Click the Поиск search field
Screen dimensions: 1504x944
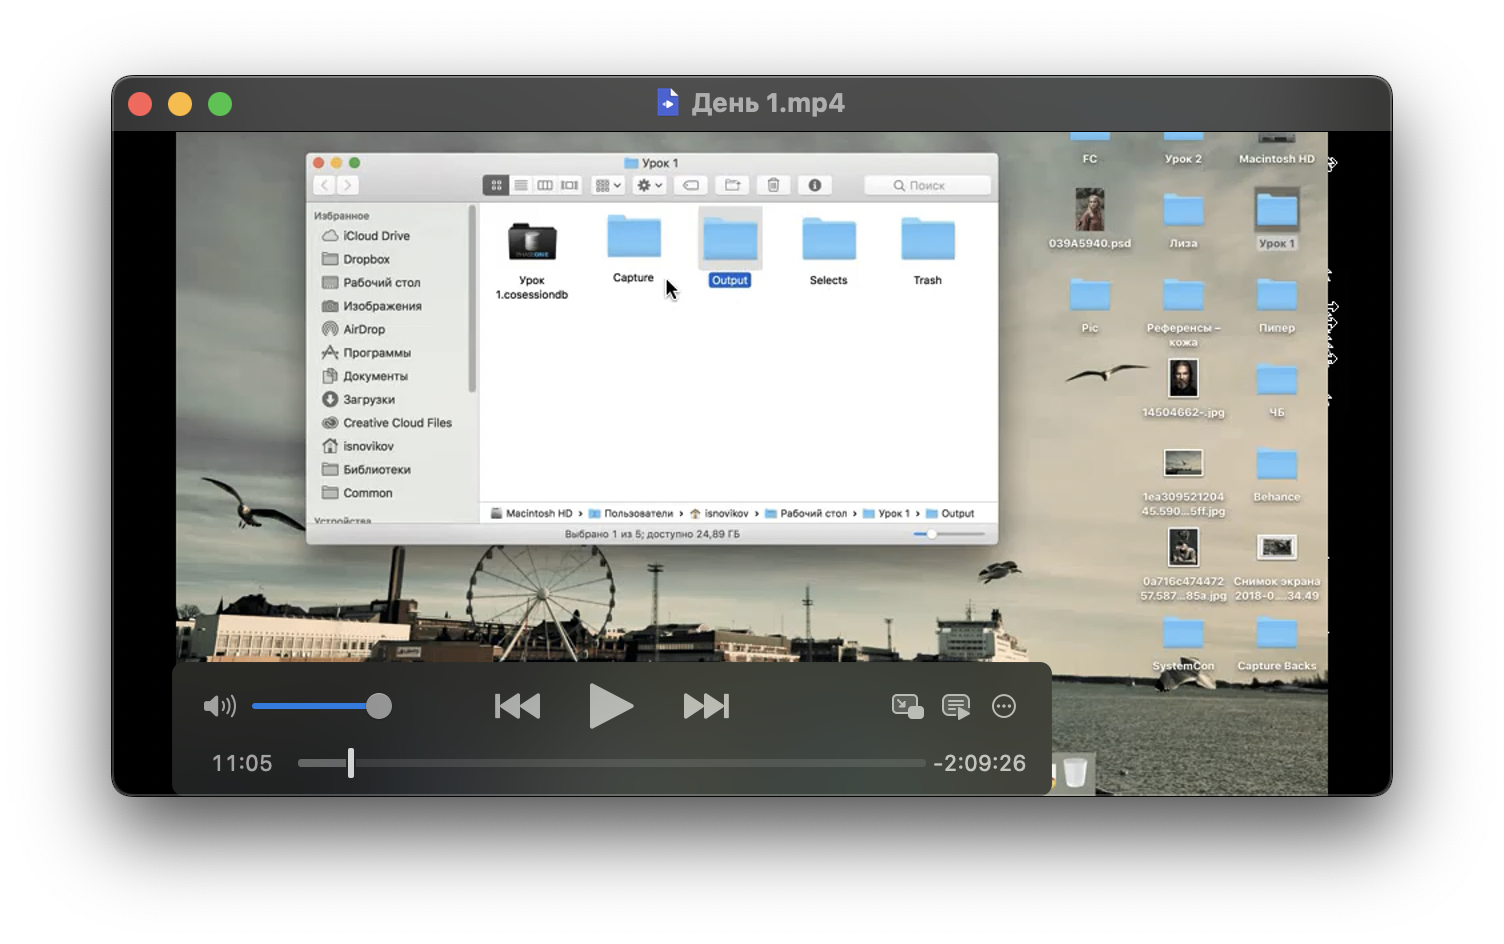[x=927, y=185]
